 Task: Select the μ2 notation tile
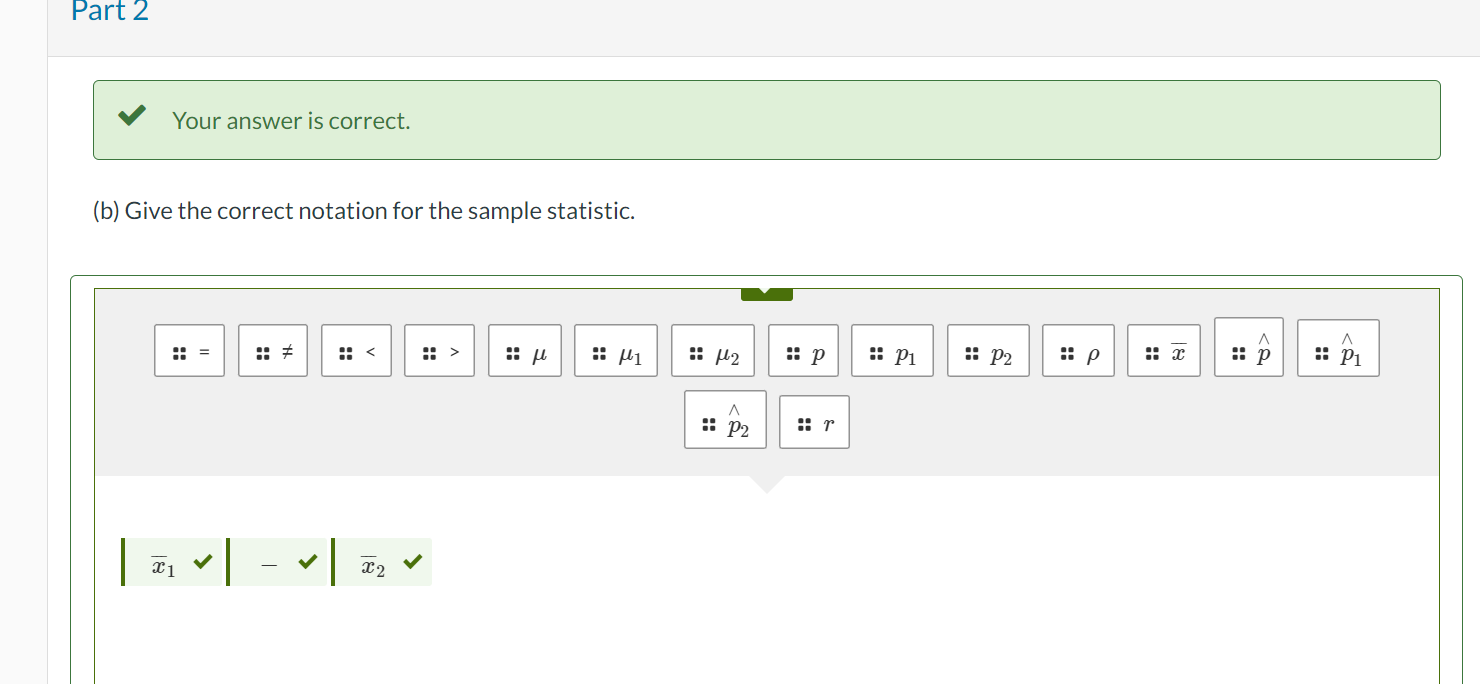point(712,351)
